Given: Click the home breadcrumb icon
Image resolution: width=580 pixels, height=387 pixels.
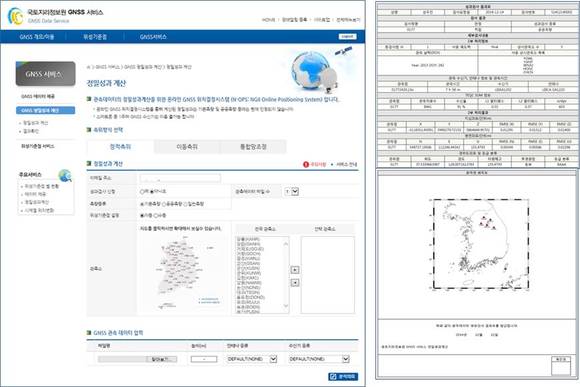Looking at the screenshot, I should [88, 67].
